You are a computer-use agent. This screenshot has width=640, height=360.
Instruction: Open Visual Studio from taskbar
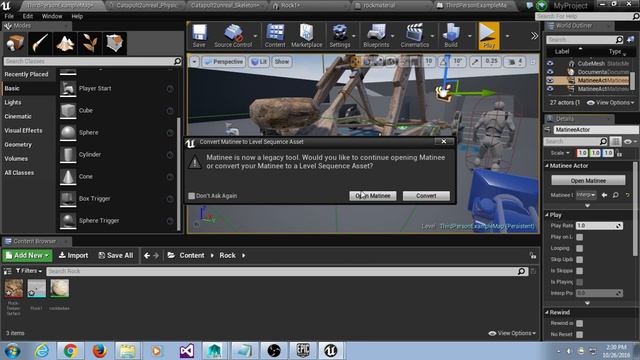[187, 351]
